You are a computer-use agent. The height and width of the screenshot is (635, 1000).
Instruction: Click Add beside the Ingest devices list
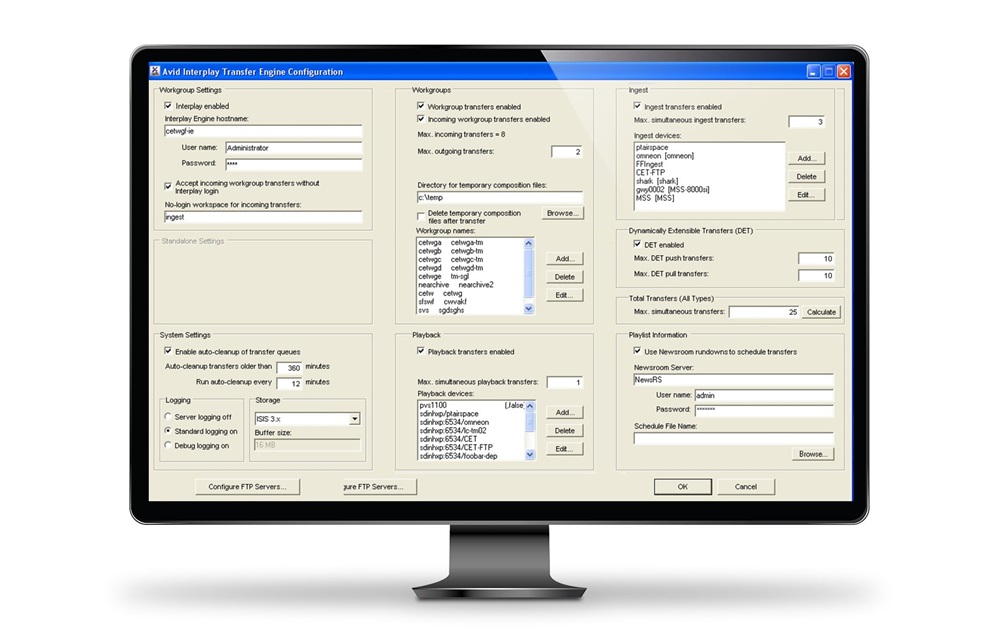coord(807,158)
